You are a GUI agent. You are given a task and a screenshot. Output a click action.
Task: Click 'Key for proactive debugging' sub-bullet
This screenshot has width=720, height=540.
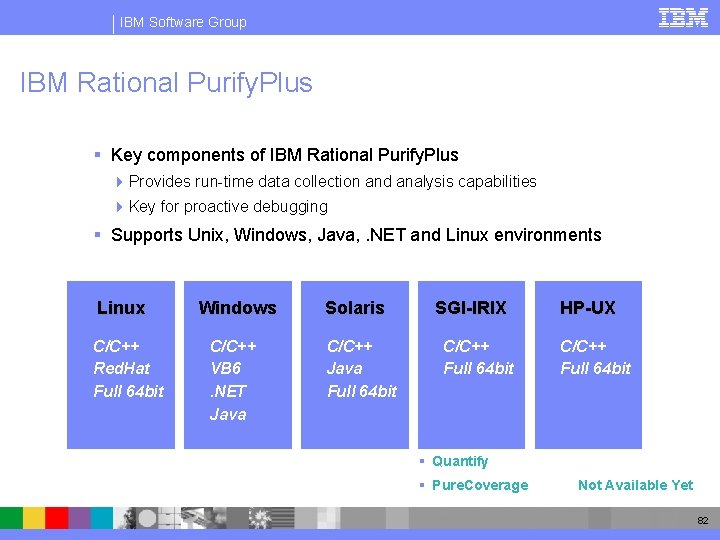(x=228, y=207)
